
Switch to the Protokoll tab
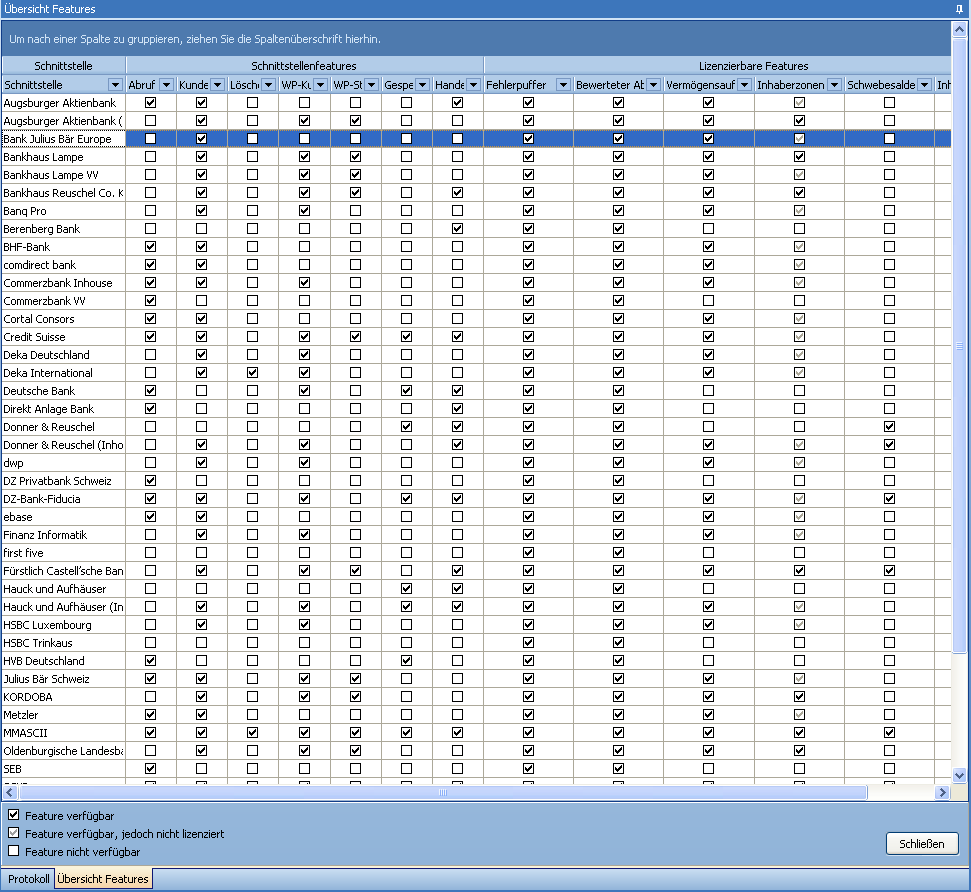click(x=28, y=879)
